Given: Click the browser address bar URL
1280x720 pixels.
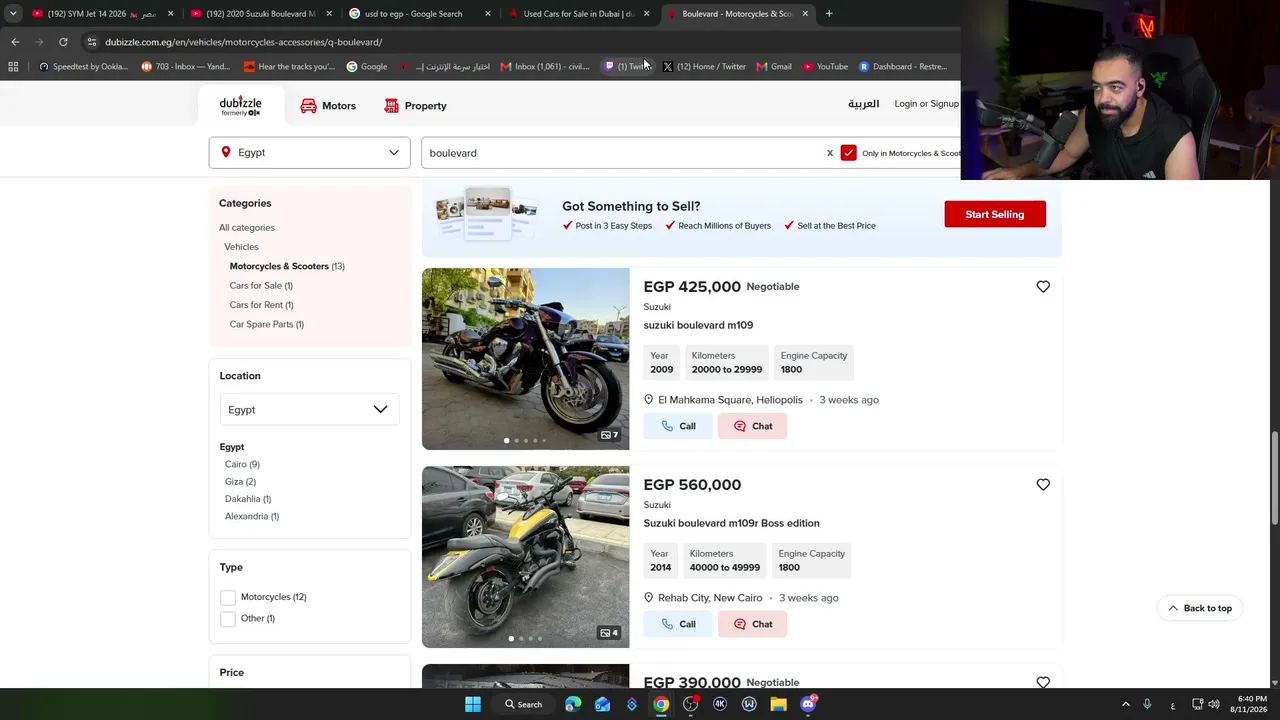Looking at the screenshot, I should [244, 42].
